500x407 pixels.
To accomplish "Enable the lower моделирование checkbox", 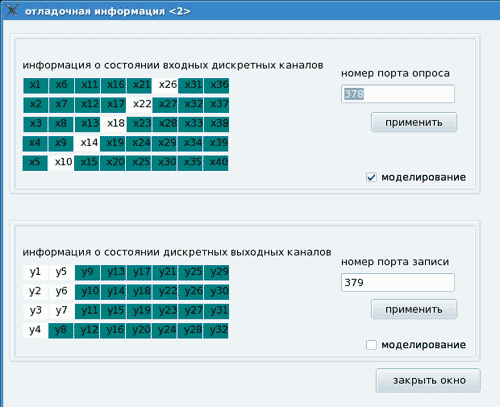I will pos(371,345).
